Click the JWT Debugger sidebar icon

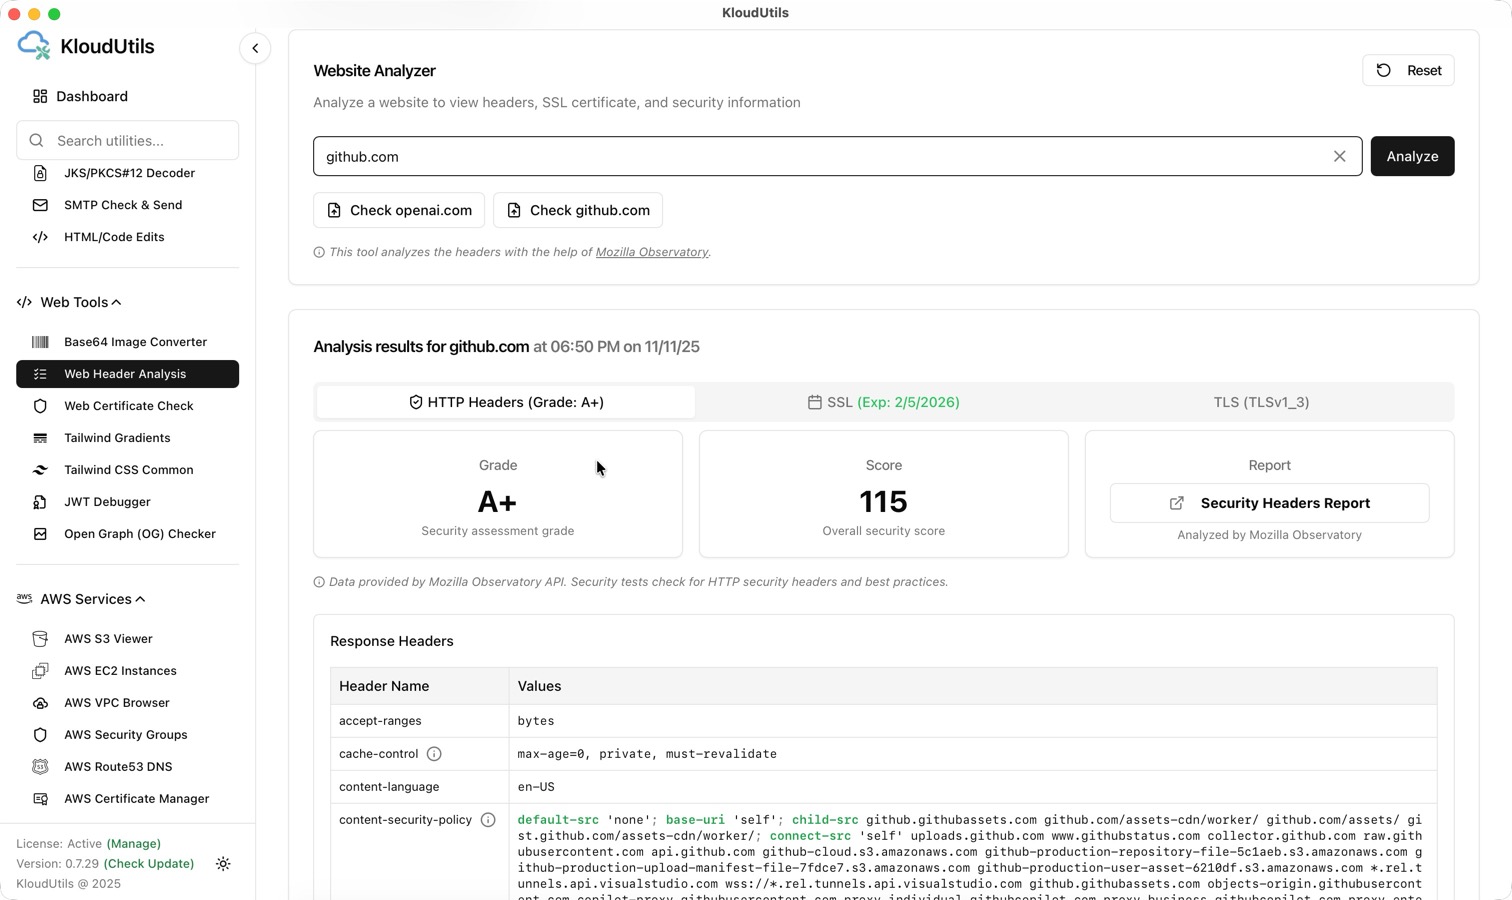[40, 502]
